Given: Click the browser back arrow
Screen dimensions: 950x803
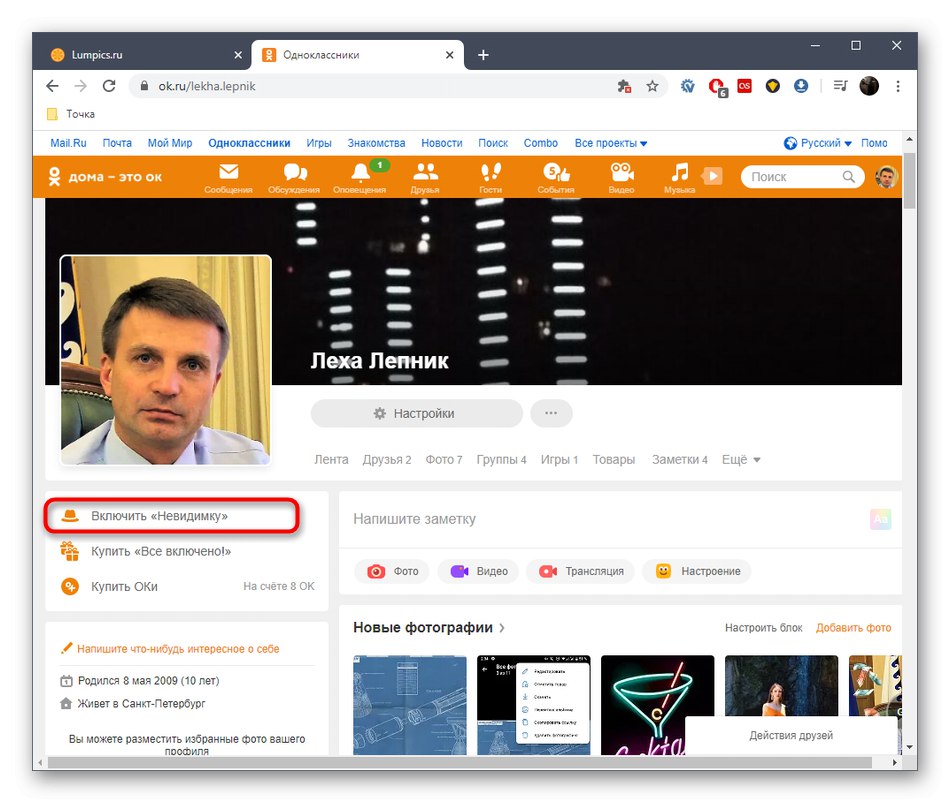Looking at the screenshot, I should pos(53,86).
